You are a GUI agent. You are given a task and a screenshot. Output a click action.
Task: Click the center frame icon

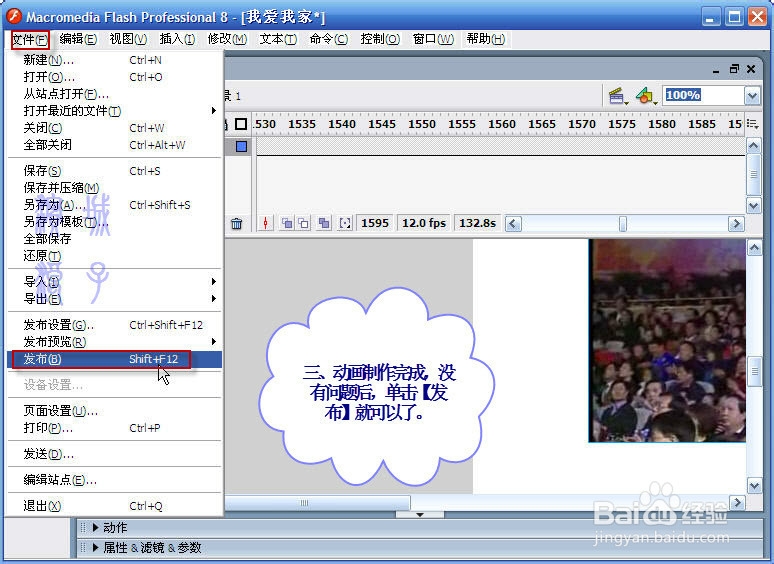266,224
